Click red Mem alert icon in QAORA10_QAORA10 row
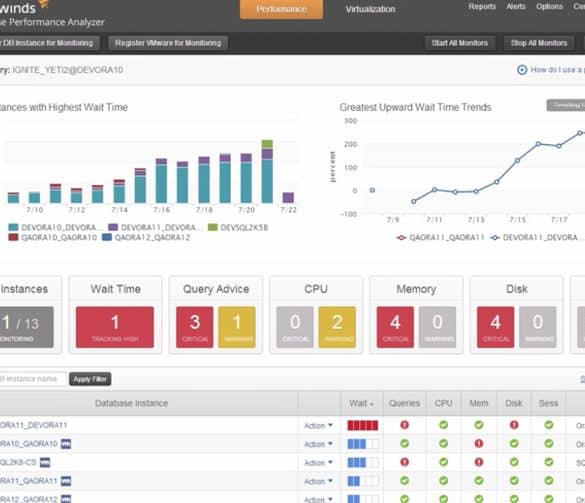This screenshot has width=585, height=503. point(479,443)
